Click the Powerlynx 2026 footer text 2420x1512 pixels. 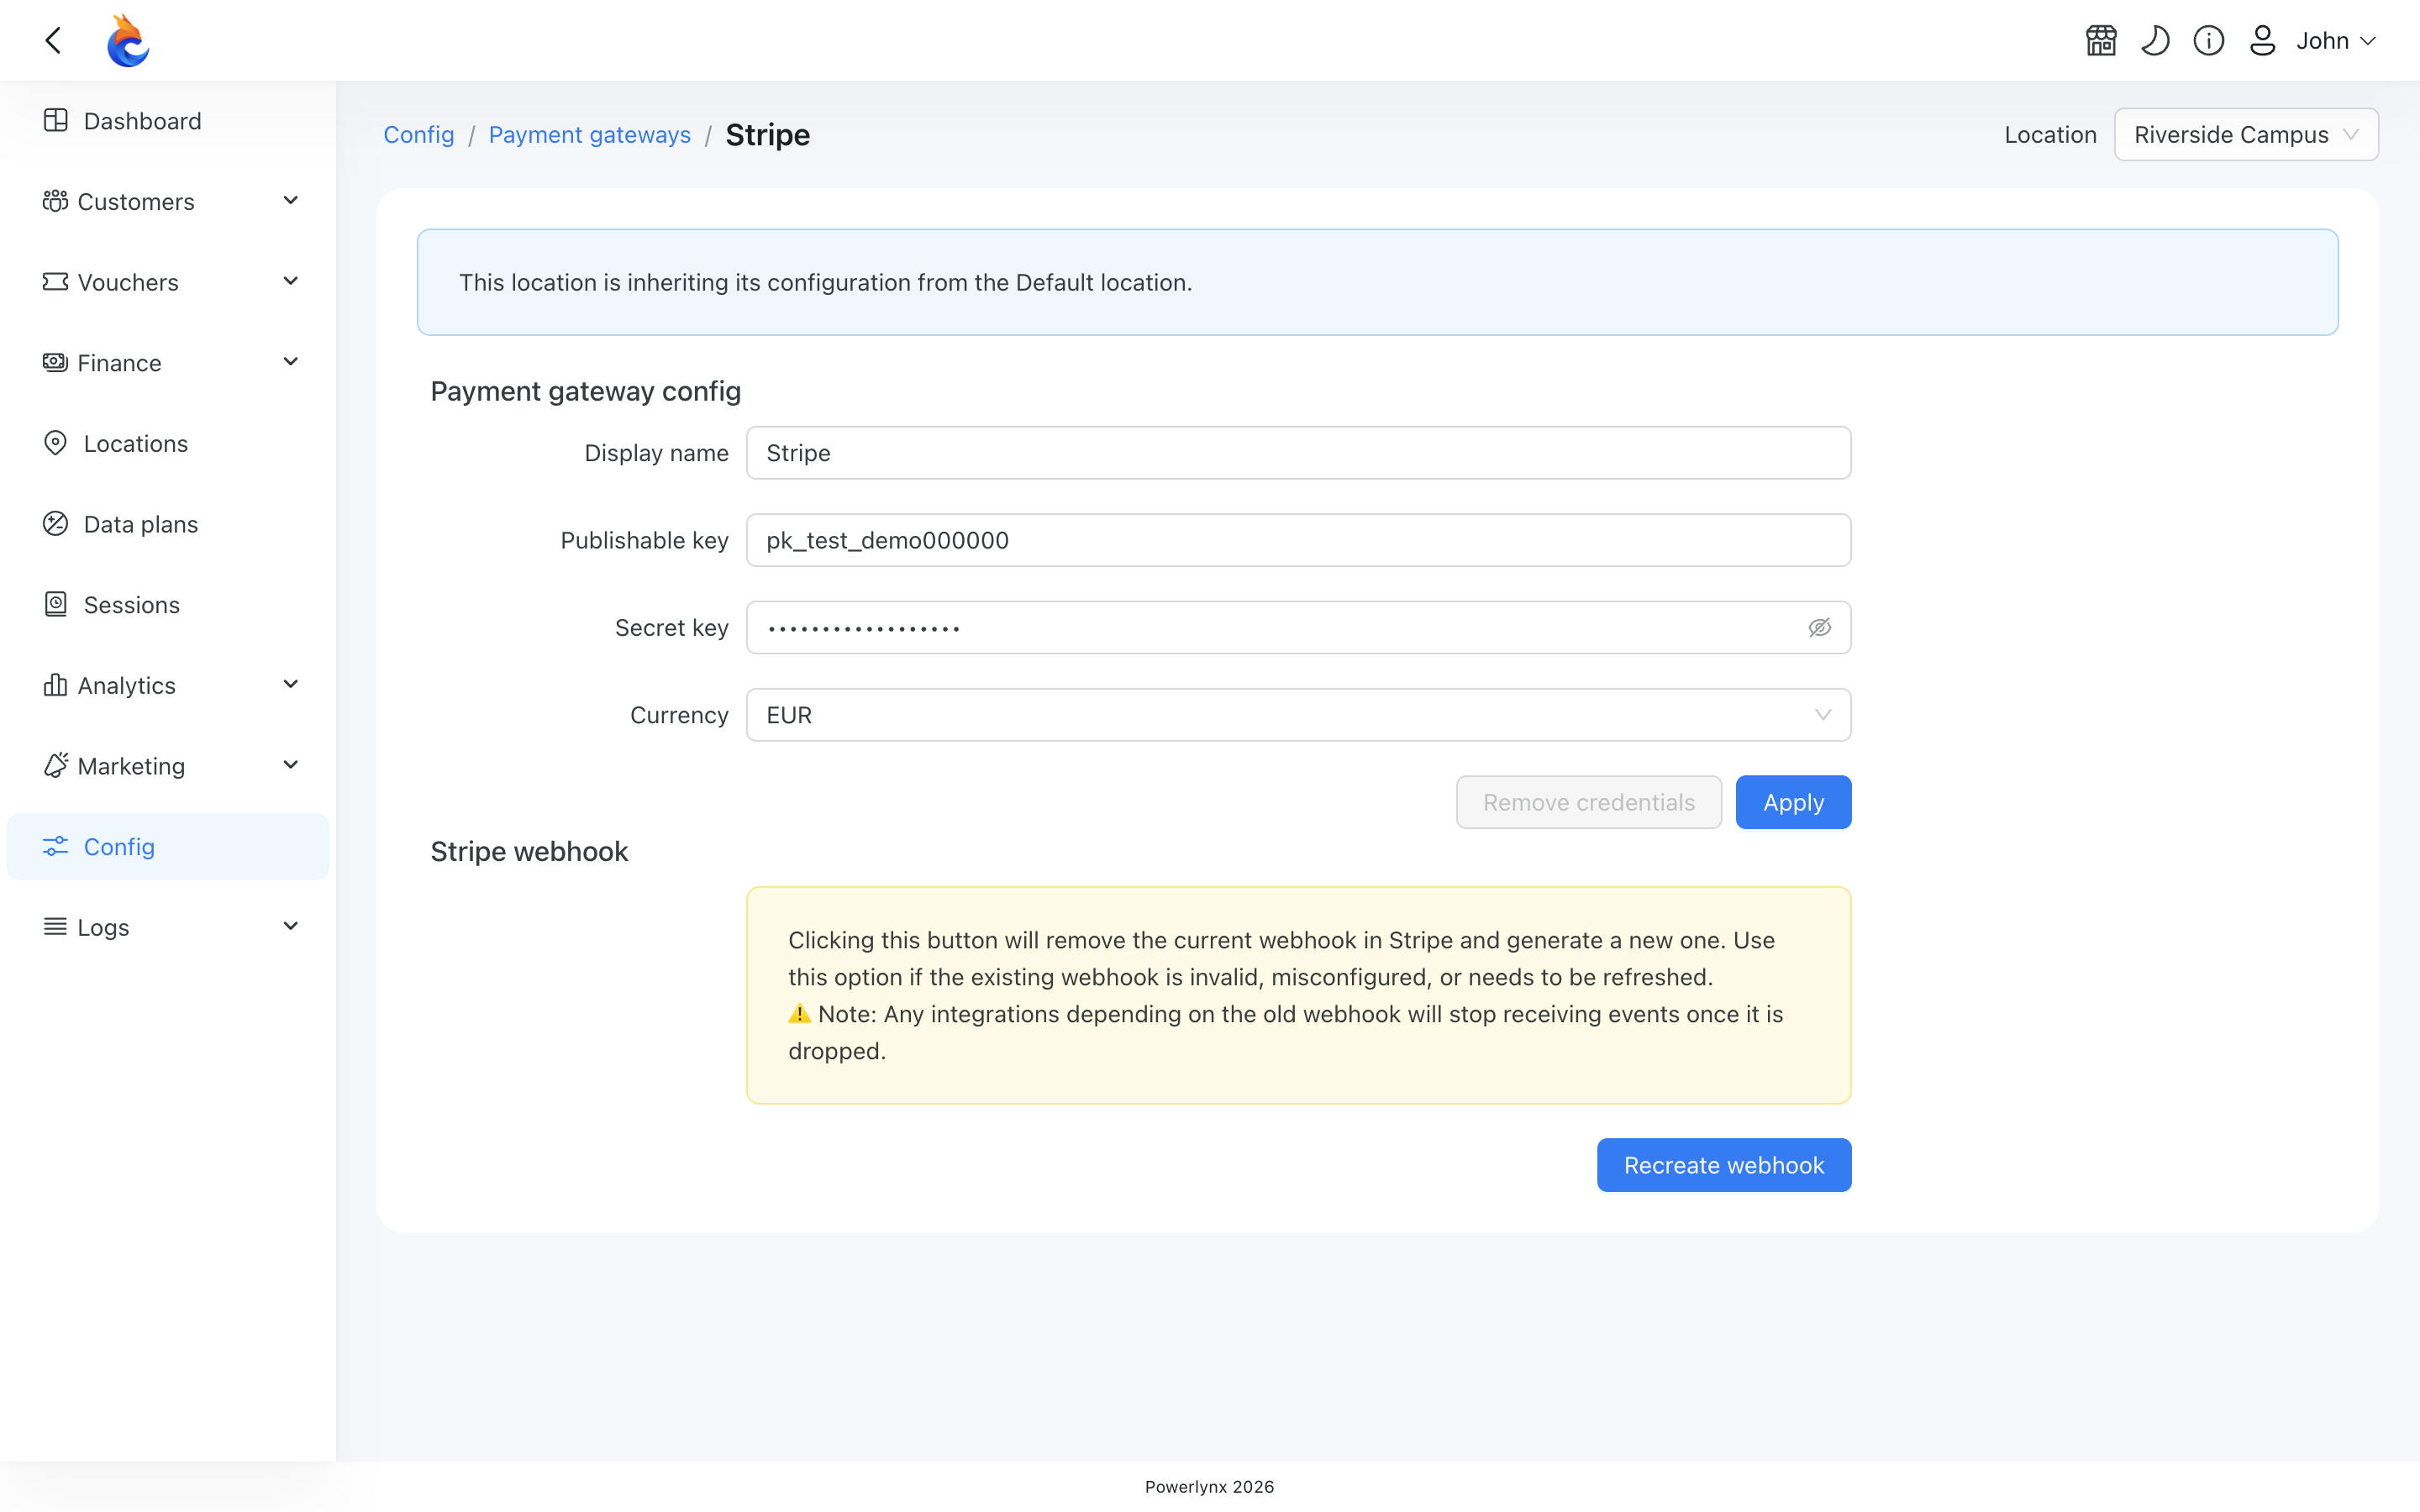click(1209, 1487)
